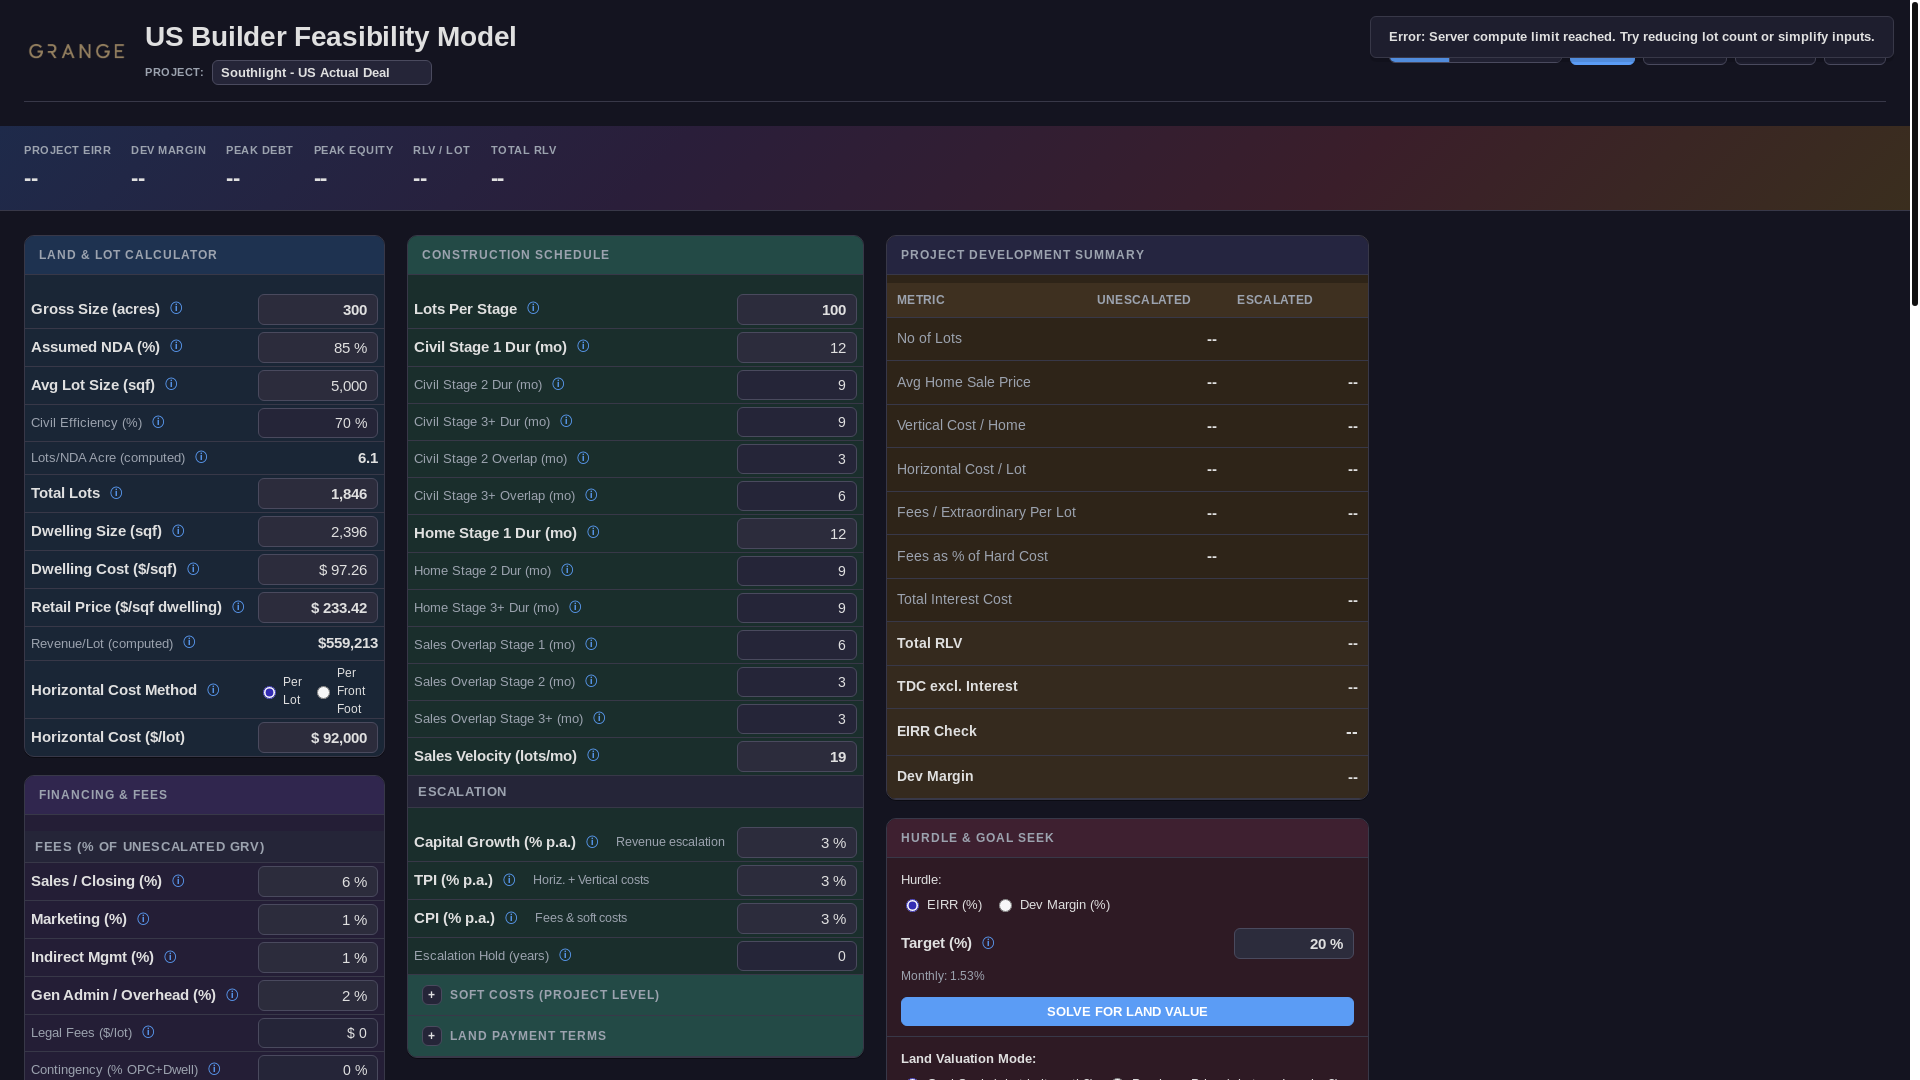
Task: Show info for Lots Per Stage
Action: [533, 308]
